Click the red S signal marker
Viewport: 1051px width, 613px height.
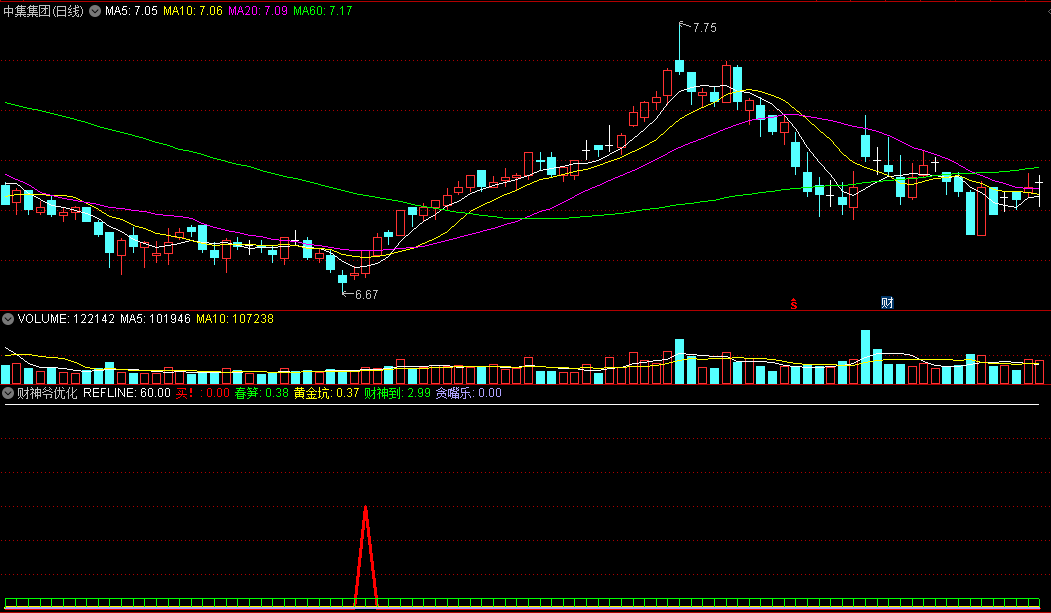coord(794,303)
